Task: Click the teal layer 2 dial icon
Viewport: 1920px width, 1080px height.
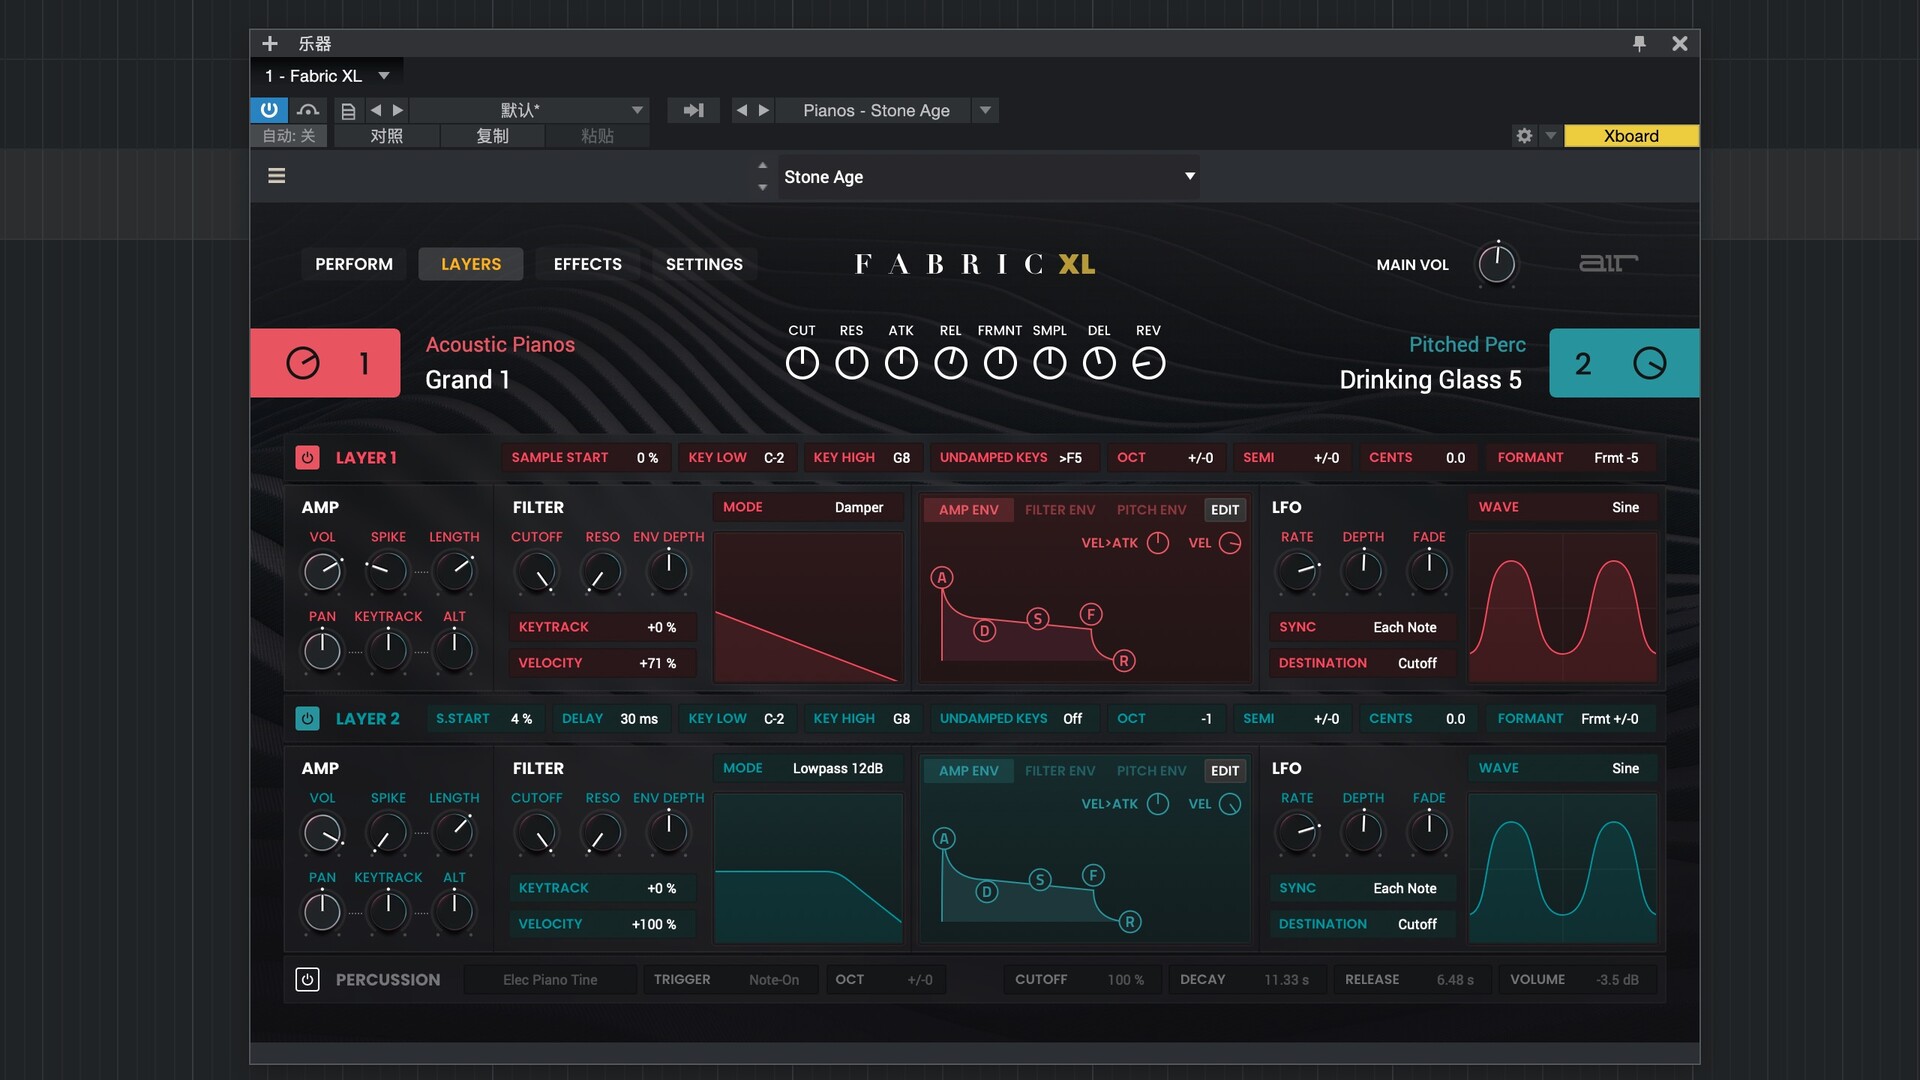Action: (1649, 363)
